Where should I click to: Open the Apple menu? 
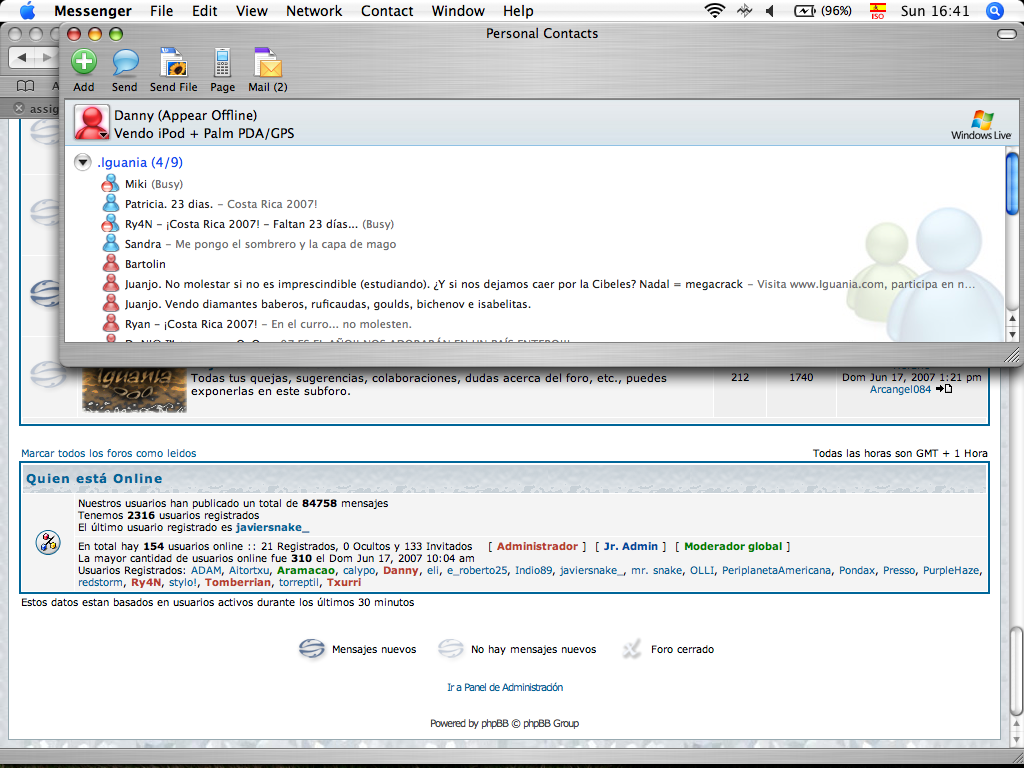coord(27,10)
